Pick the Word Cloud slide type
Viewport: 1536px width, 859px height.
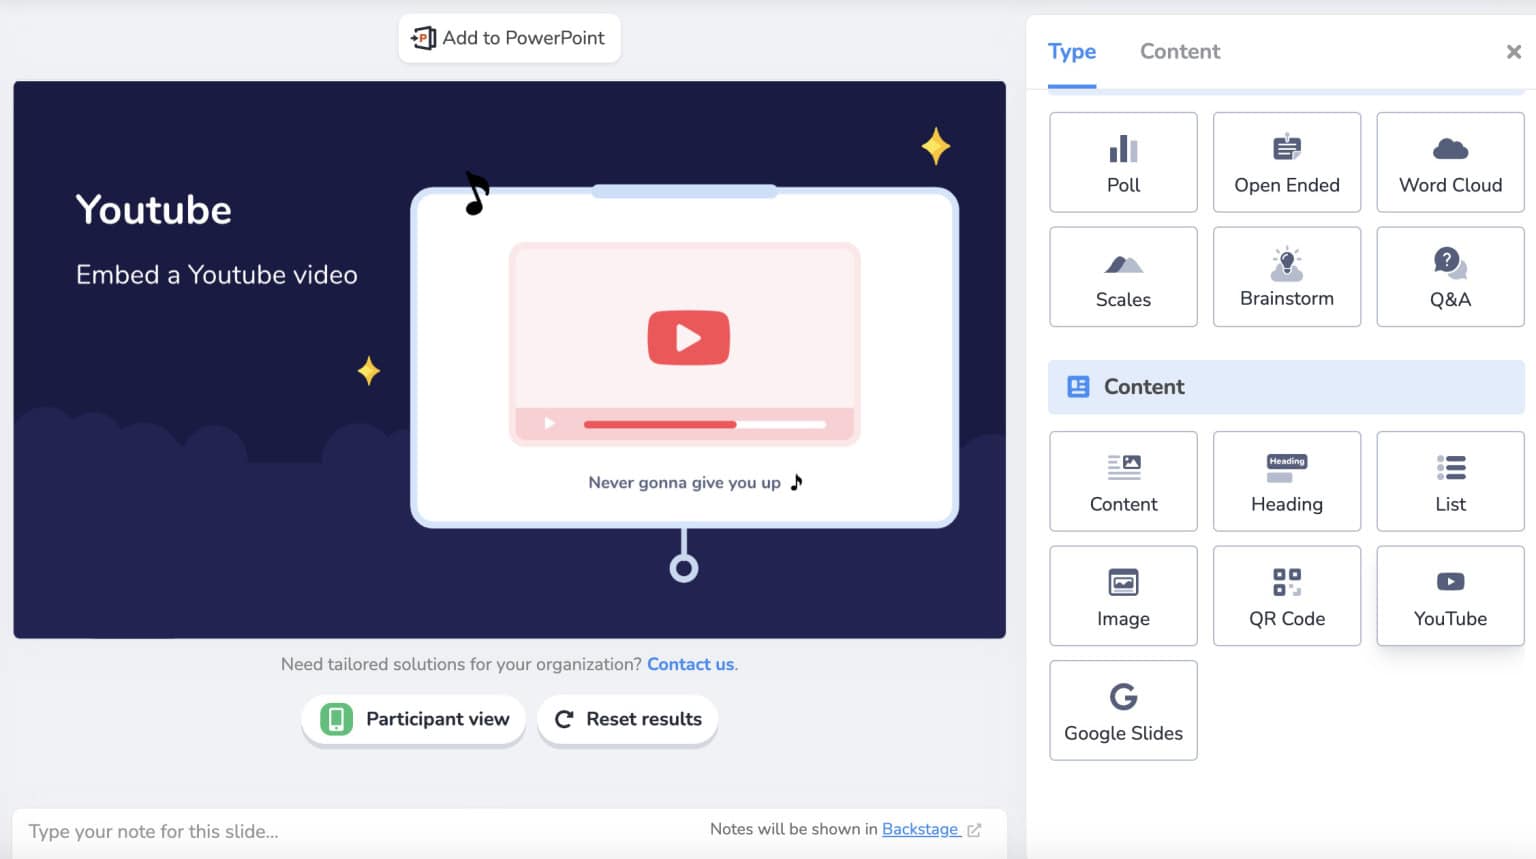pyautogui.click(x=1450, y=163)
